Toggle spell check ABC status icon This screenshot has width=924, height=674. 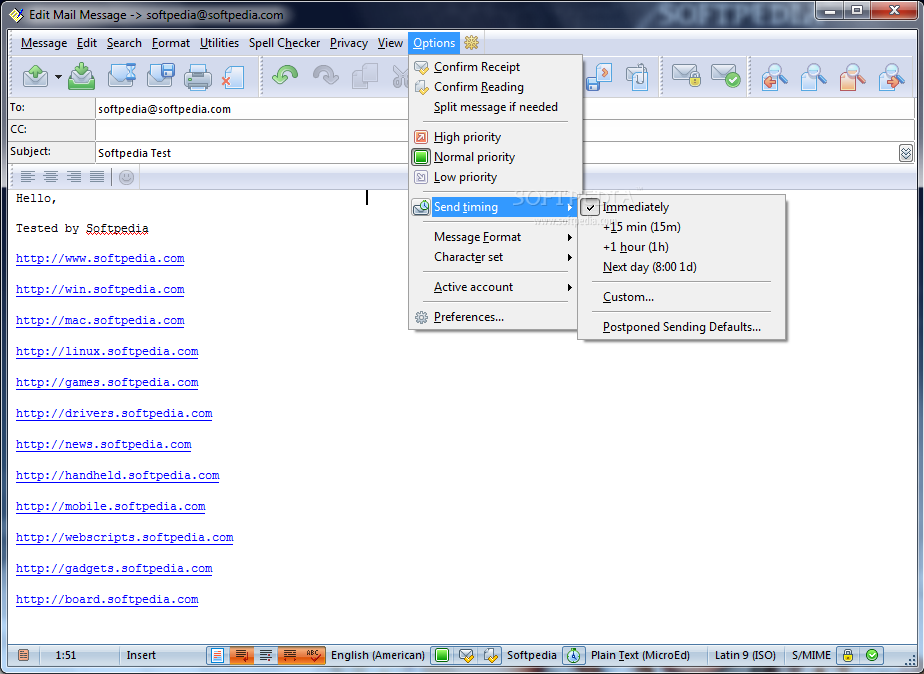(312, 655)
